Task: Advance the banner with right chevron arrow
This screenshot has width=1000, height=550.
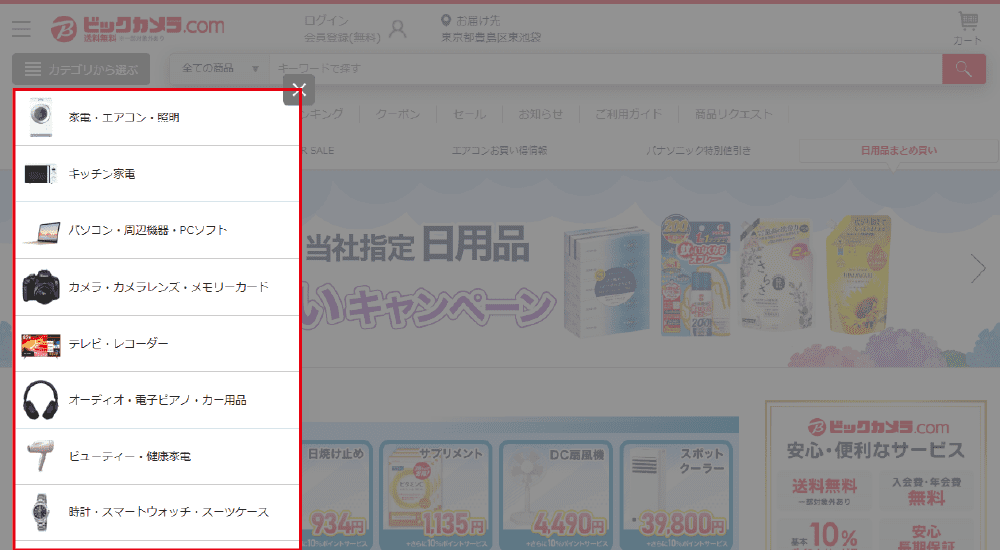Action: pyautogui.click(x=978, y=269)
